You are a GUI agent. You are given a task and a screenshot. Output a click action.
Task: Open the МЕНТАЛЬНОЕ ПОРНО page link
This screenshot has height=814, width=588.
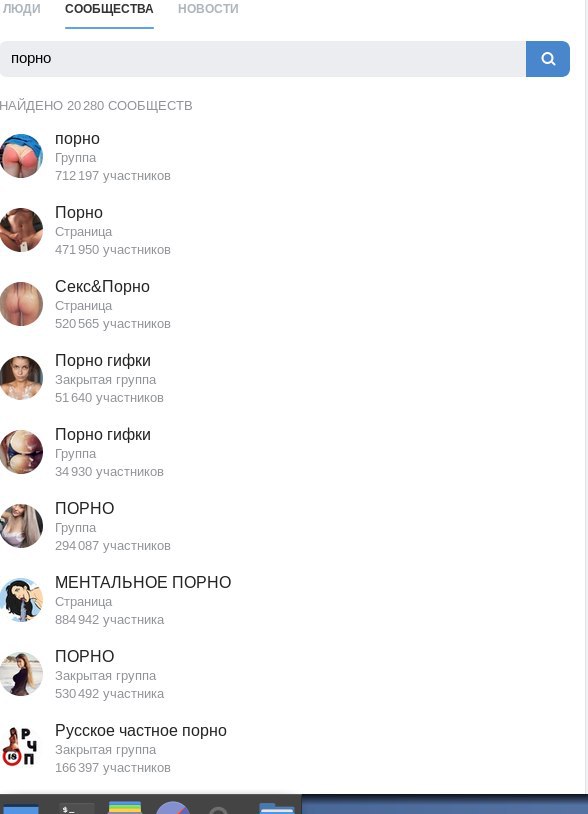pos(143,582)
